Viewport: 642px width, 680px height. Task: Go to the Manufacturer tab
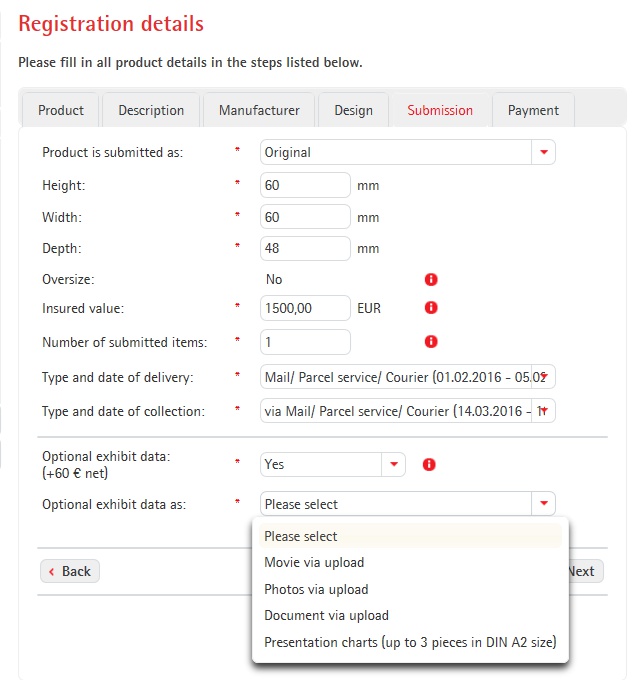point(259,110)
